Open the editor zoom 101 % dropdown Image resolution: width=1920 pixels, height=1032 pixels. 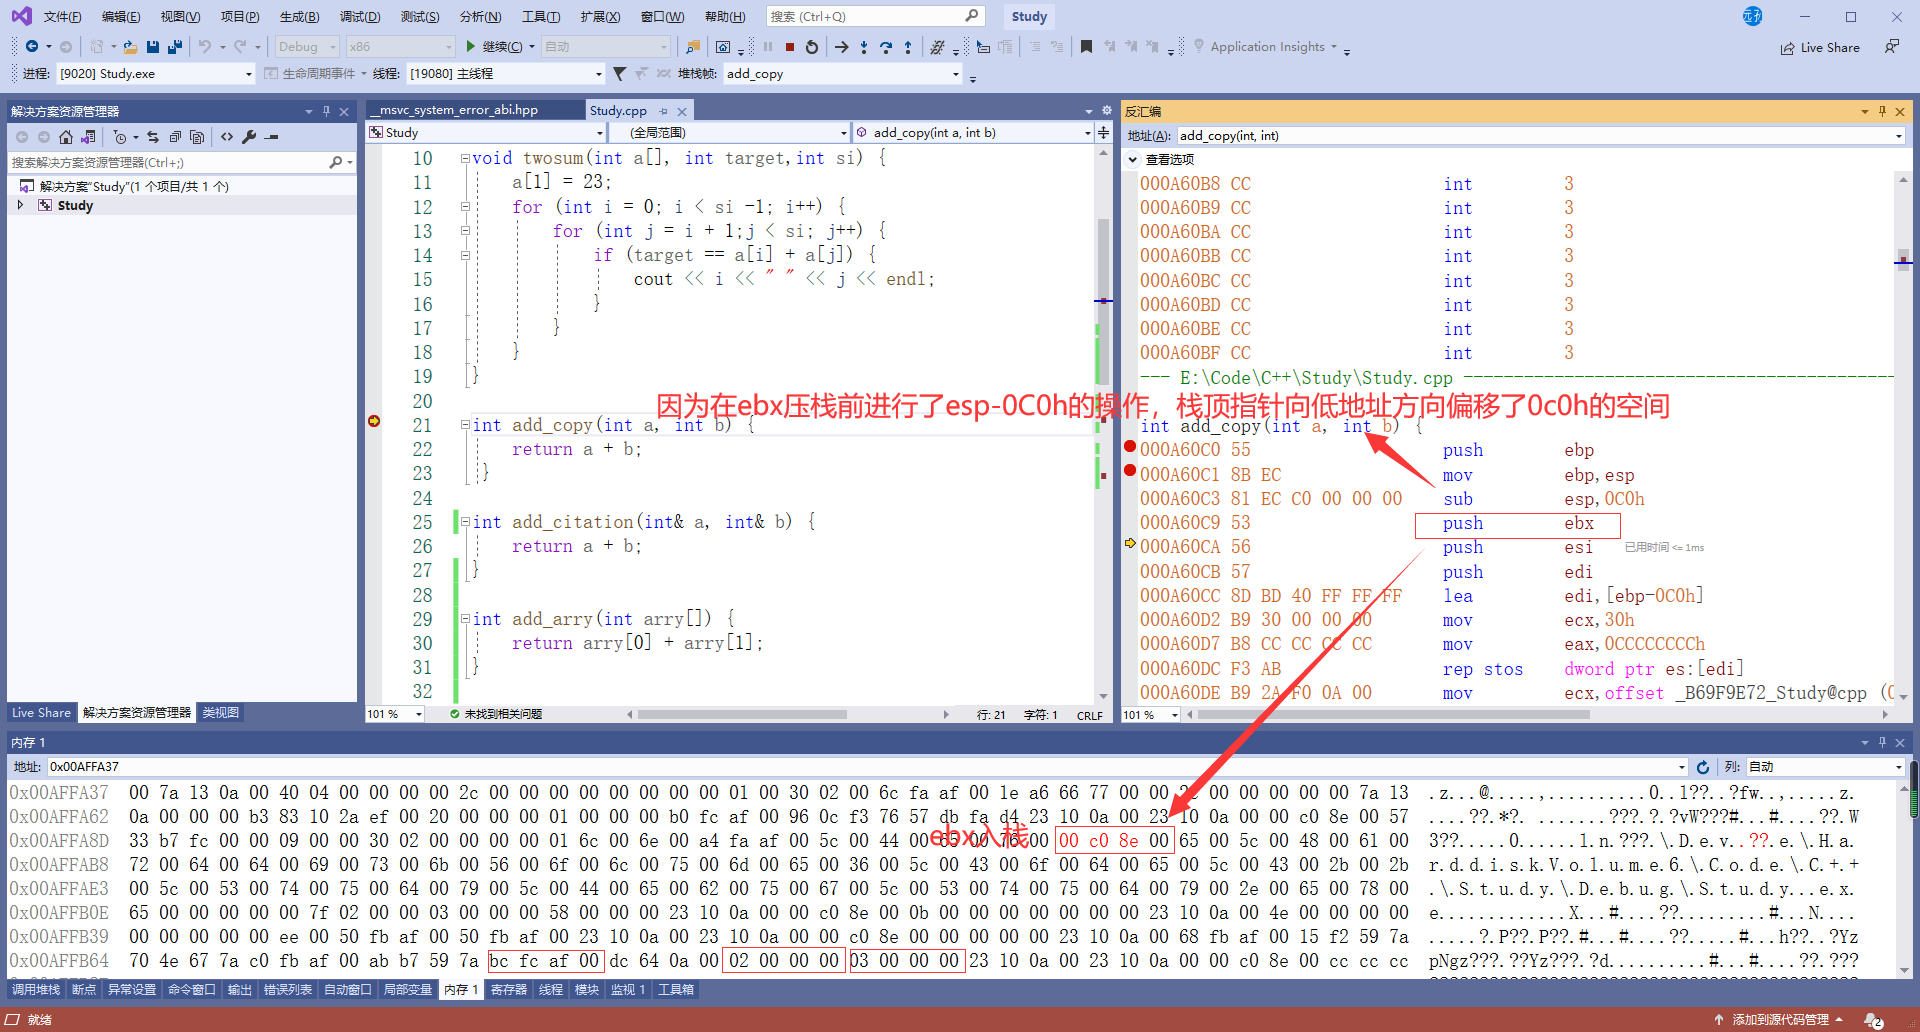[395, 714]
